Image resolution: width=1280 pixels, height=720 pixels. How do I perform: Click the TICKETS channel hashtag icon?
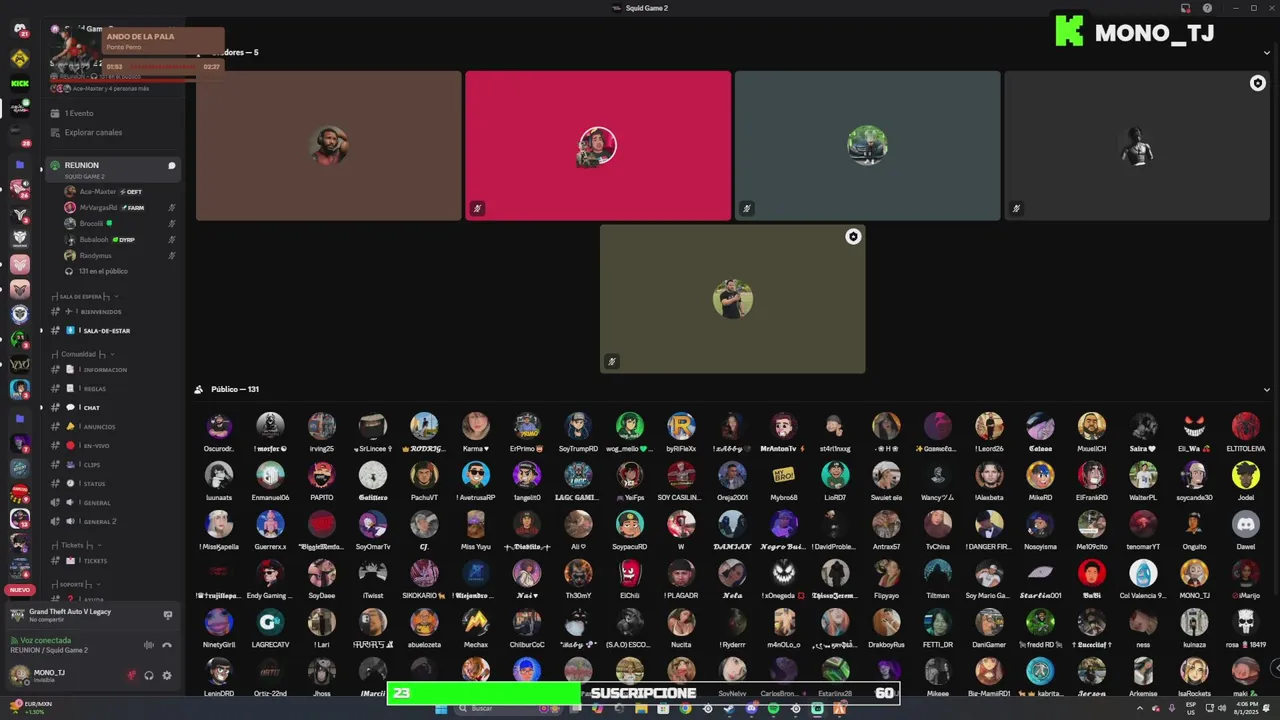(56, 561)
